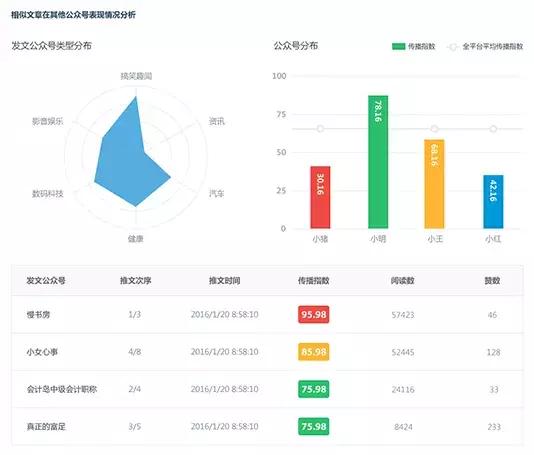This screenshot has height=455, width=534.
Task: Open the 真正的富足 account row
Action: 267,426
